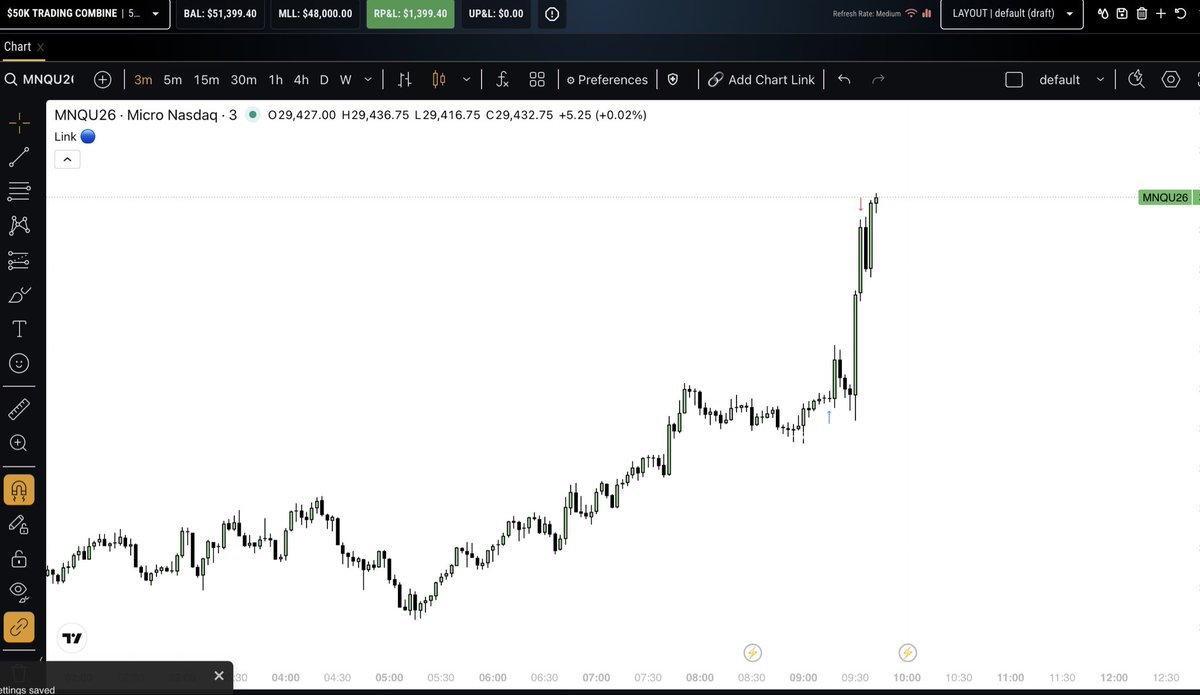Dismiss the settings saved notification
1200x695 pixels.
[x=219, y=676]
